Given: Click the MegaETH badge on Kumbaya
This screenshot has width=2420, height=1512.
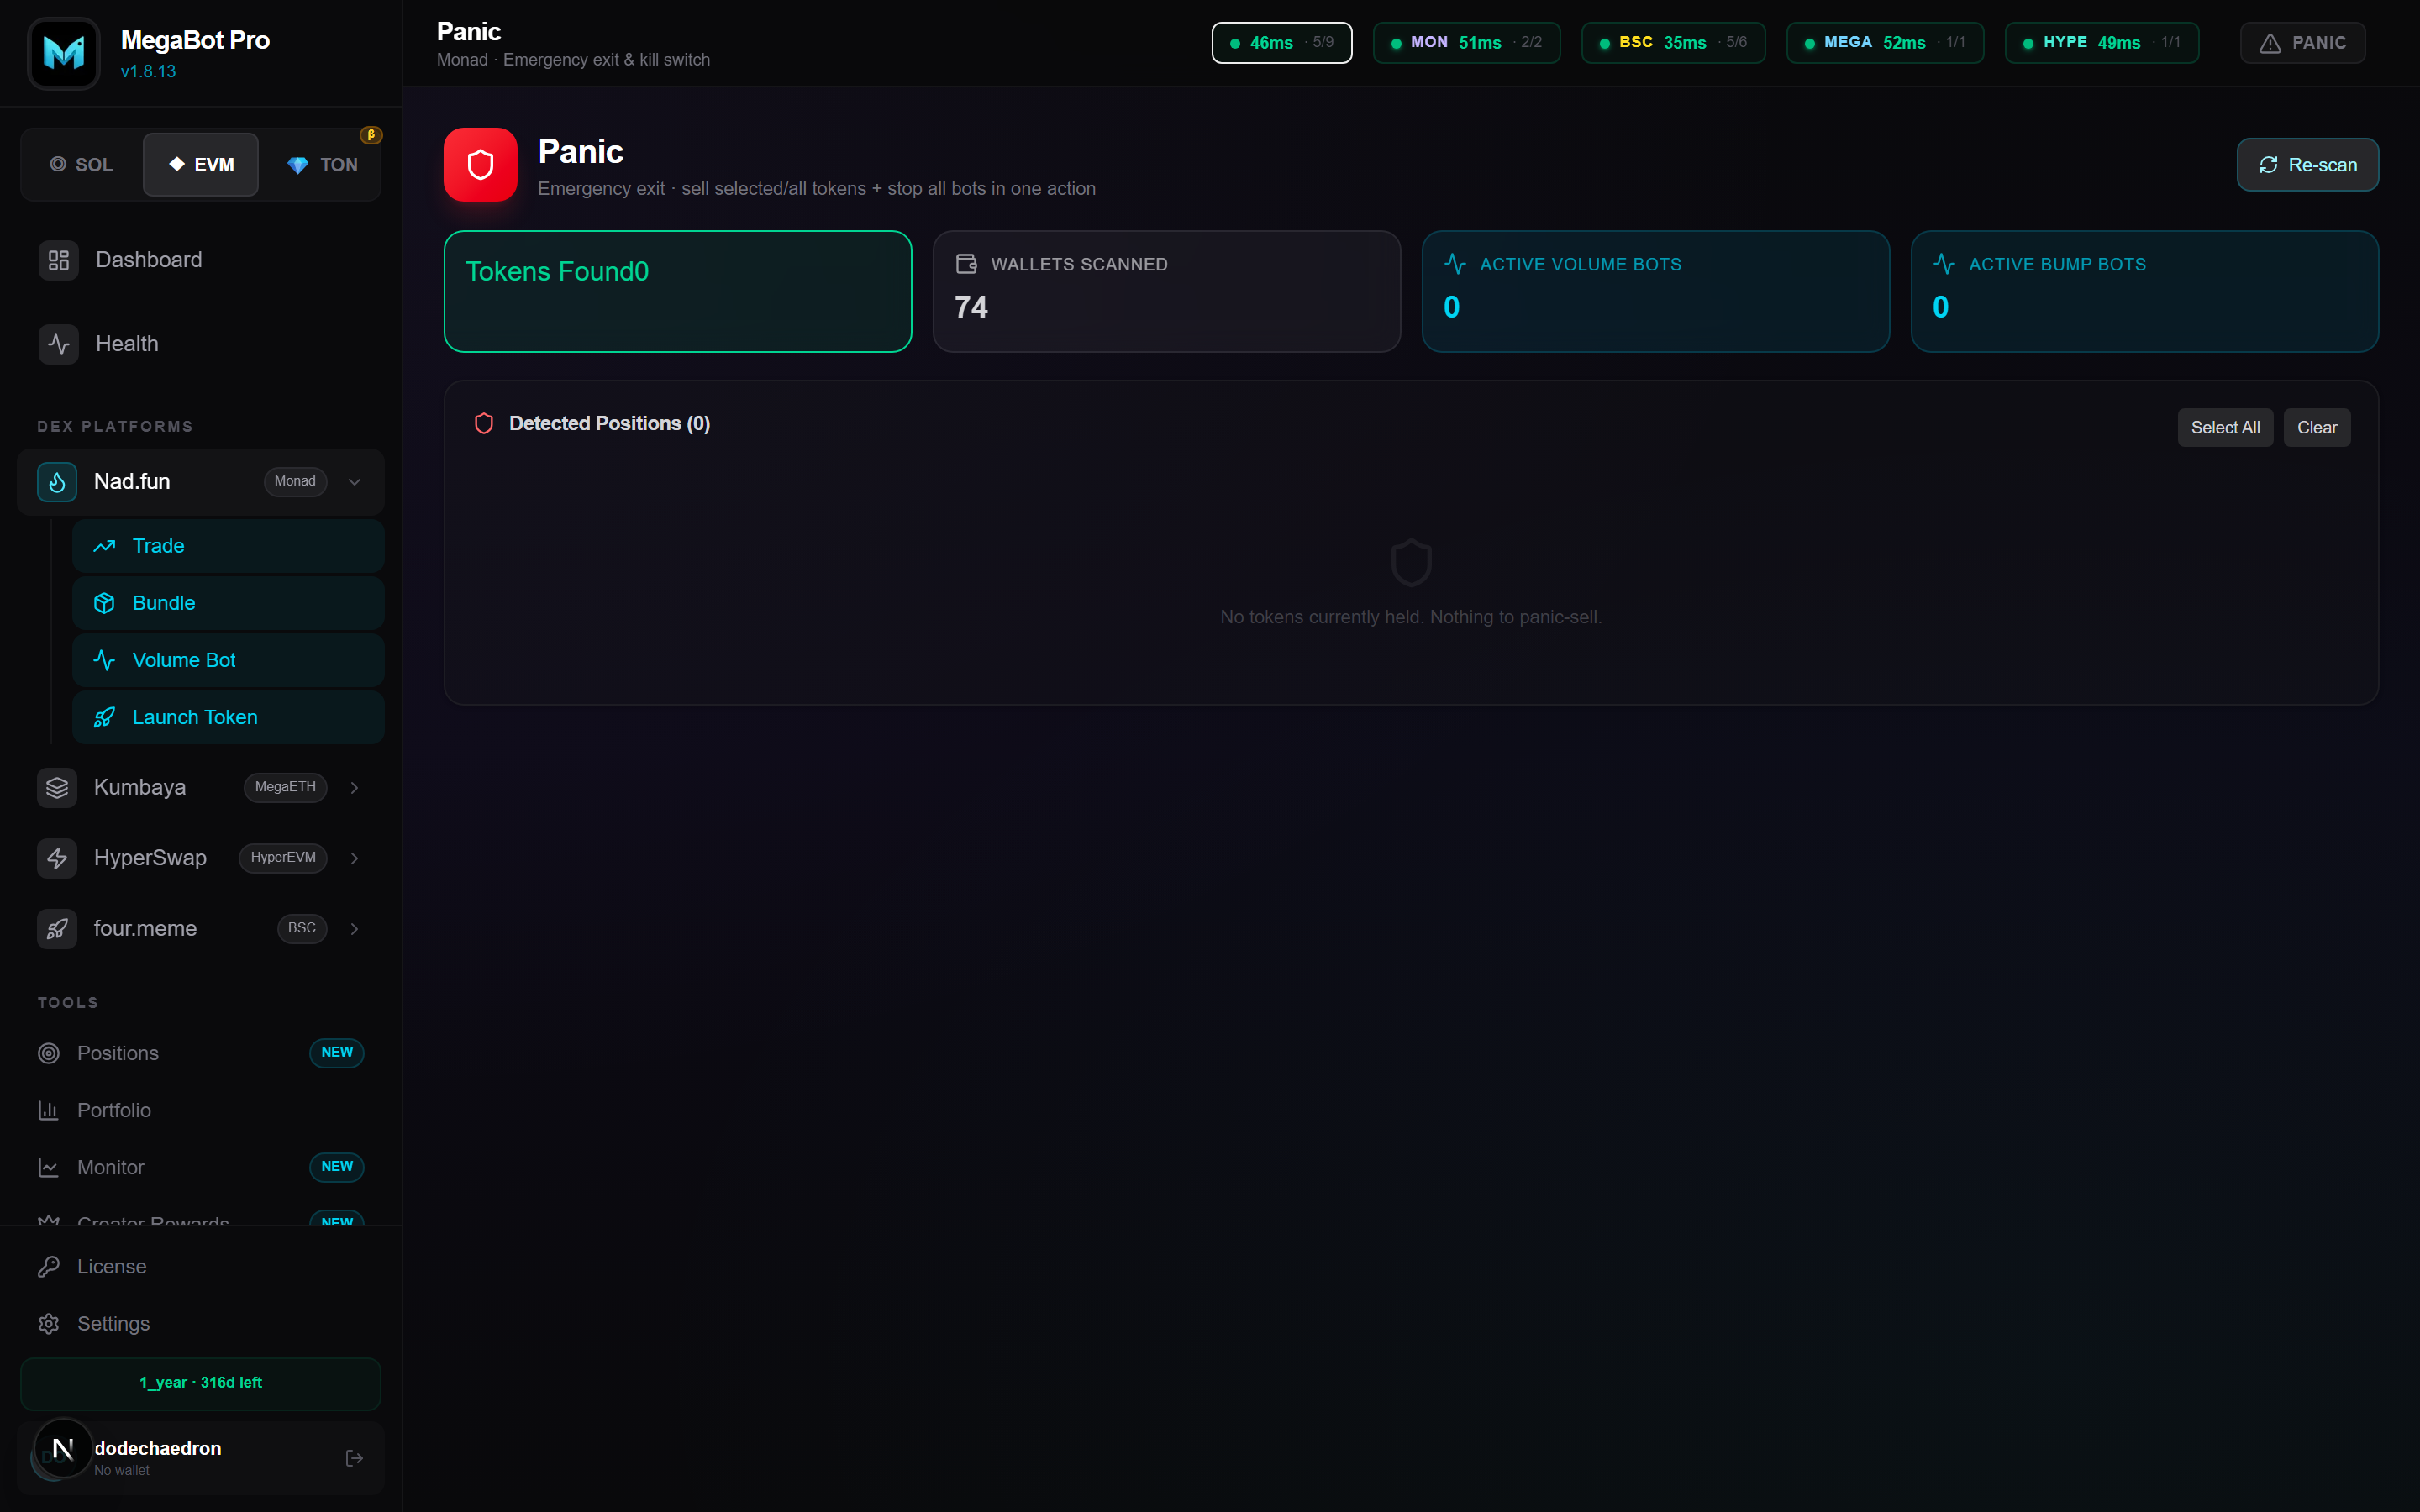Looking at the screenshot, I should click(285, 788).
